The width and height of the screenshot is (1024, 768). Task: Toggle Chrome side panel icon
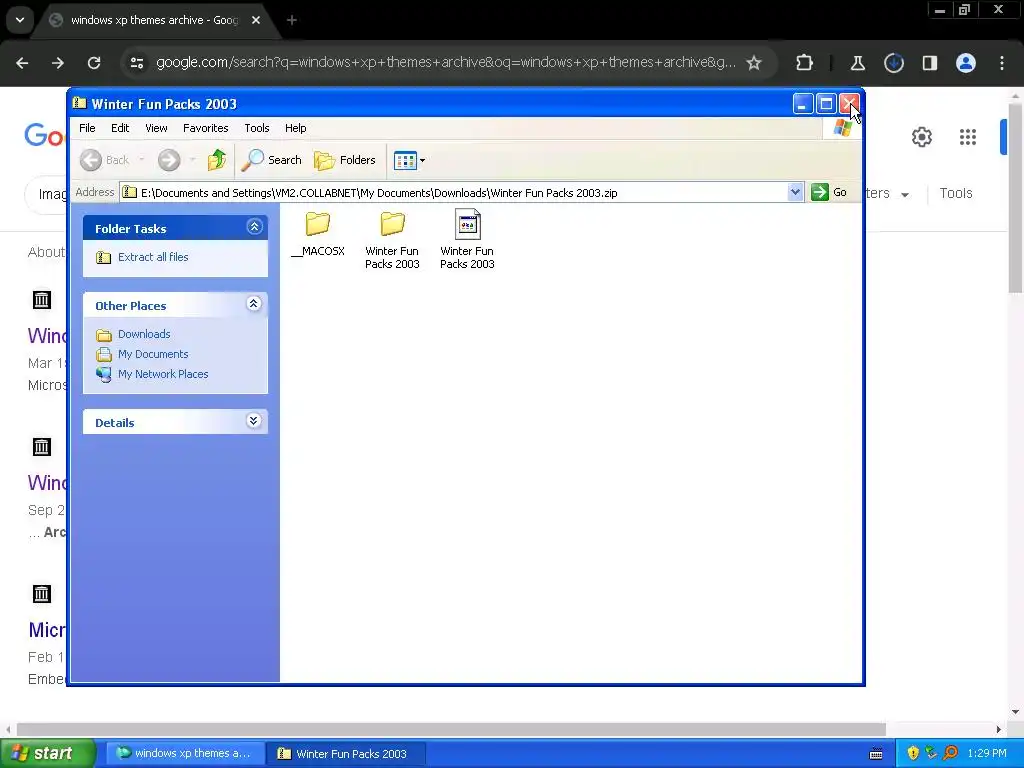929,63
